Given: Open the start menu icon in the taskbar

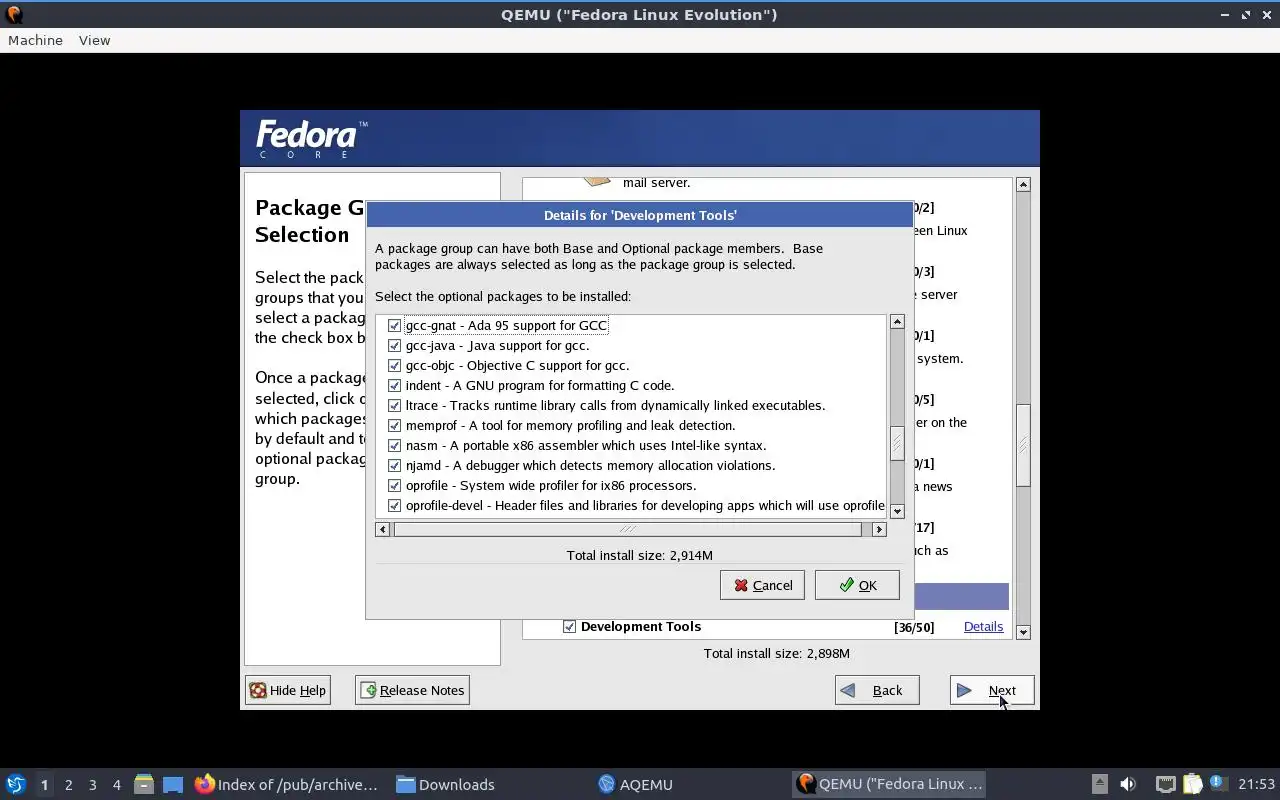Looking at the screenshot, I should click(x=15, y=784).
